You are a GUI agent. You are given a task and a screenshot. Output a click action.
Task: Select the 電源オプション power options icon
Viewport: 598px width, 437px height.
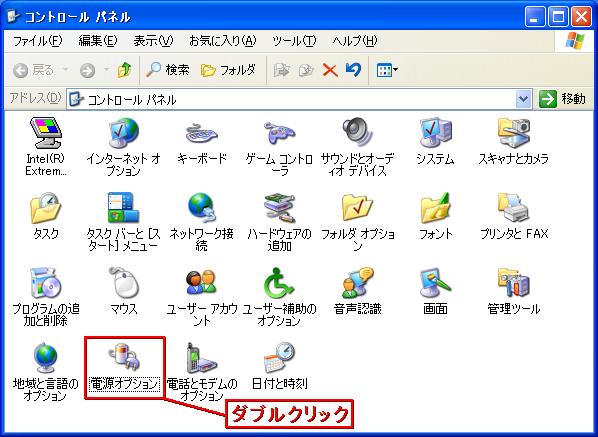pyautogui.click(x=124, y=357)
